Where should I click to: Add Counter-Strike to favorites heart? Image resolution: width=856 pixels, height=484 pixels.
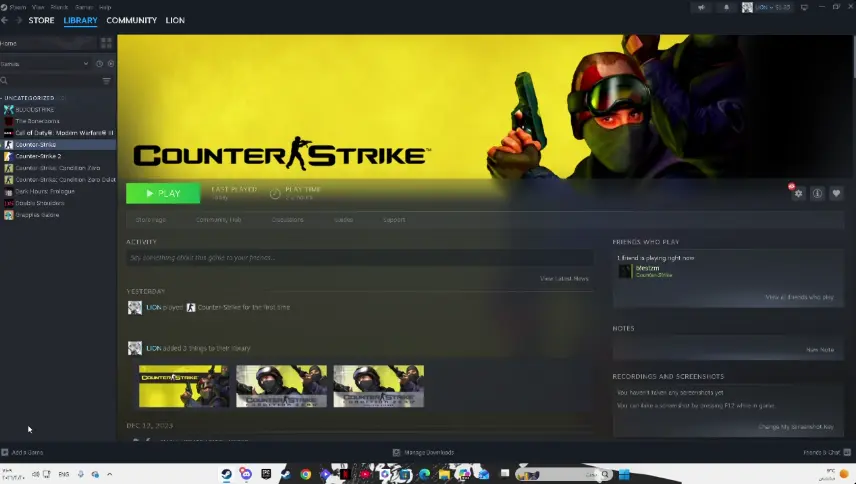[836, 193]
